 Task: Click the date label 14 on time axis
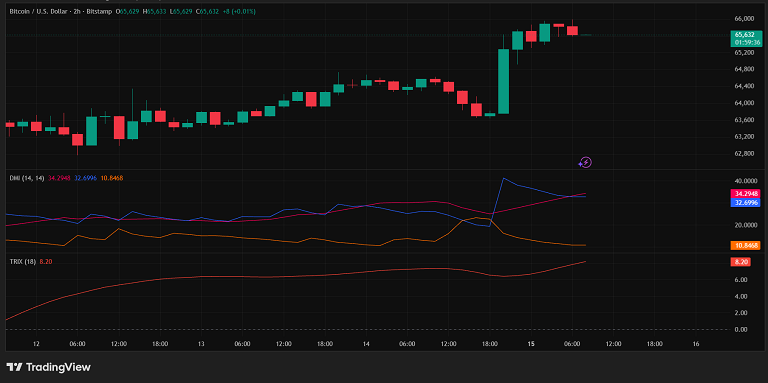[366, 344]
